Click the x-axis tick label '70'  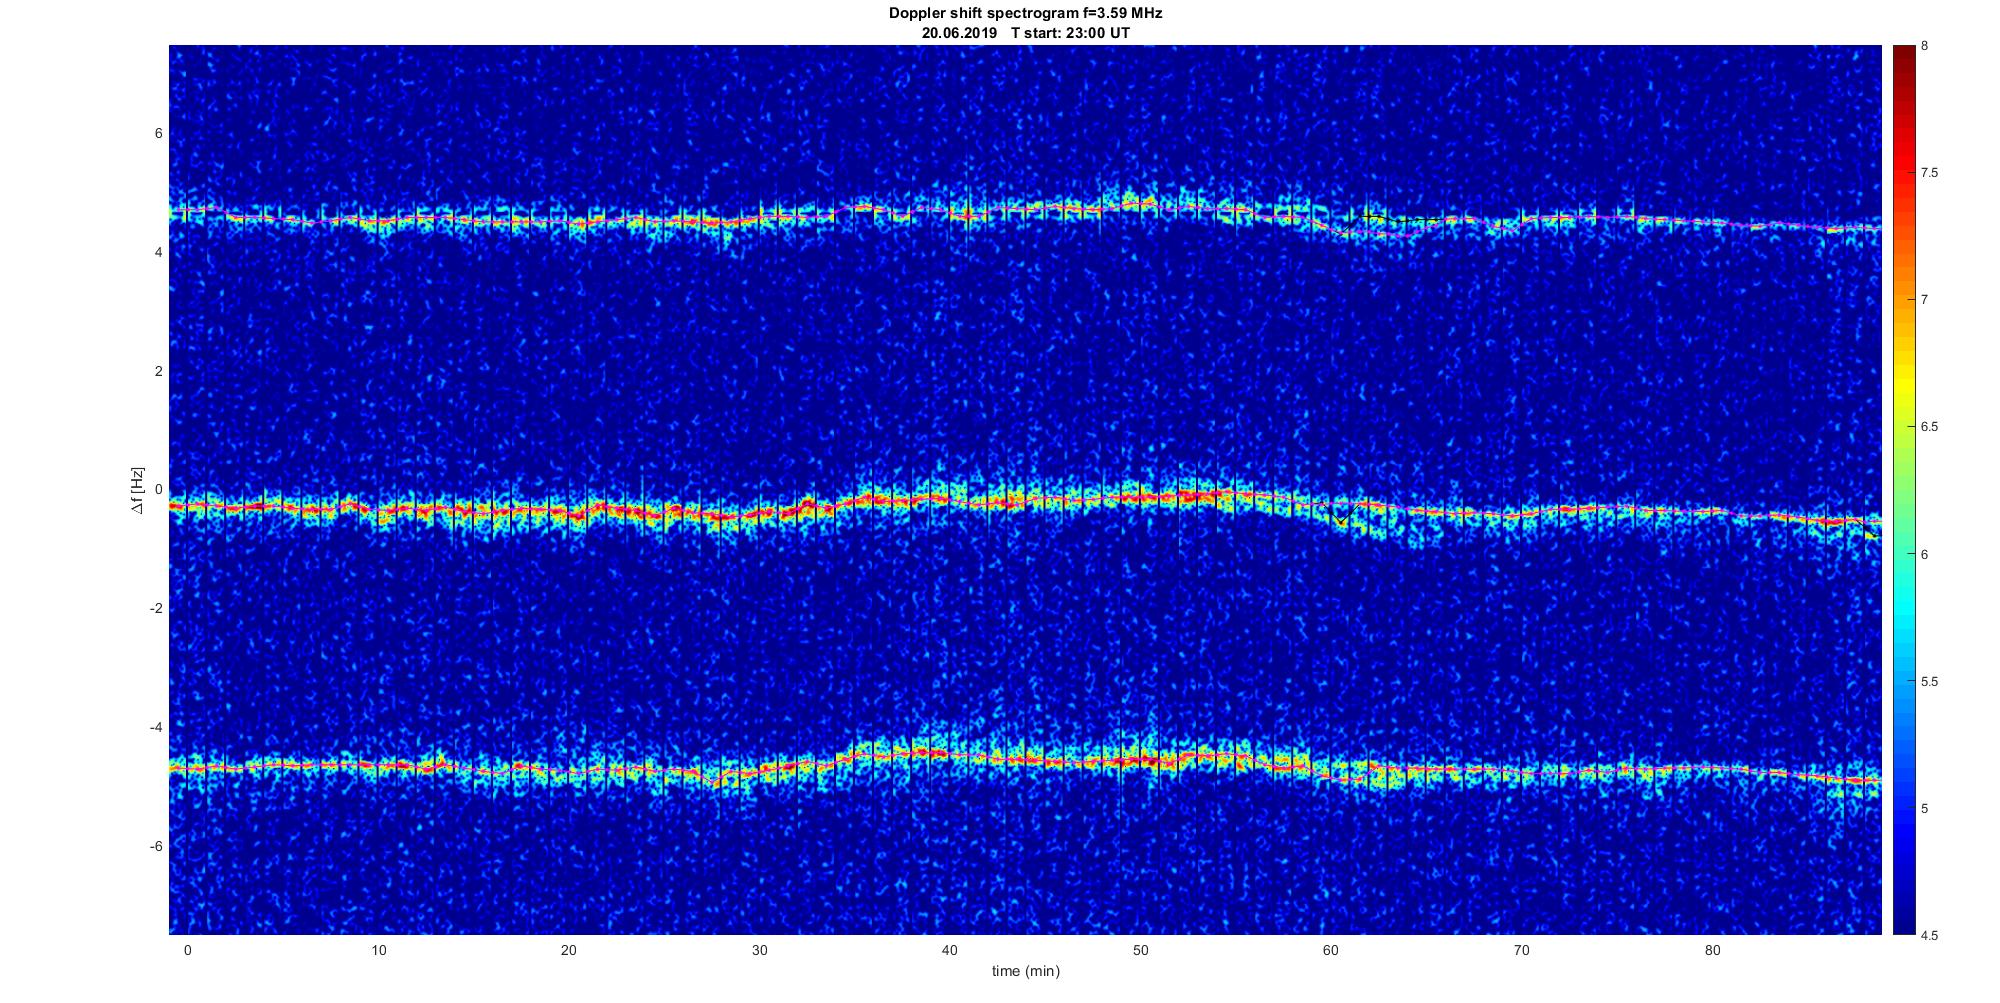pyautogui.click(x=1522, y=951)
